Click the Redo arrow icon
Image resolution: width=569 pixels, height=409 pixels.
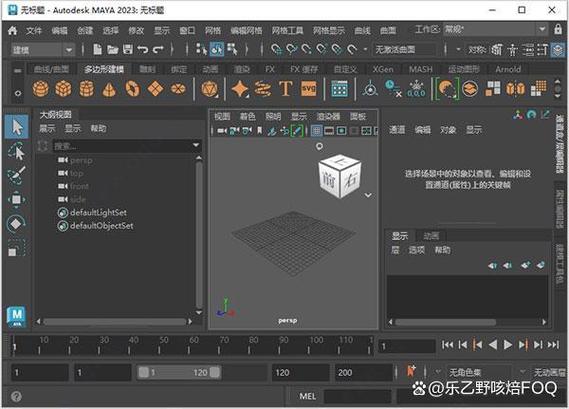(x=158, y=49)
